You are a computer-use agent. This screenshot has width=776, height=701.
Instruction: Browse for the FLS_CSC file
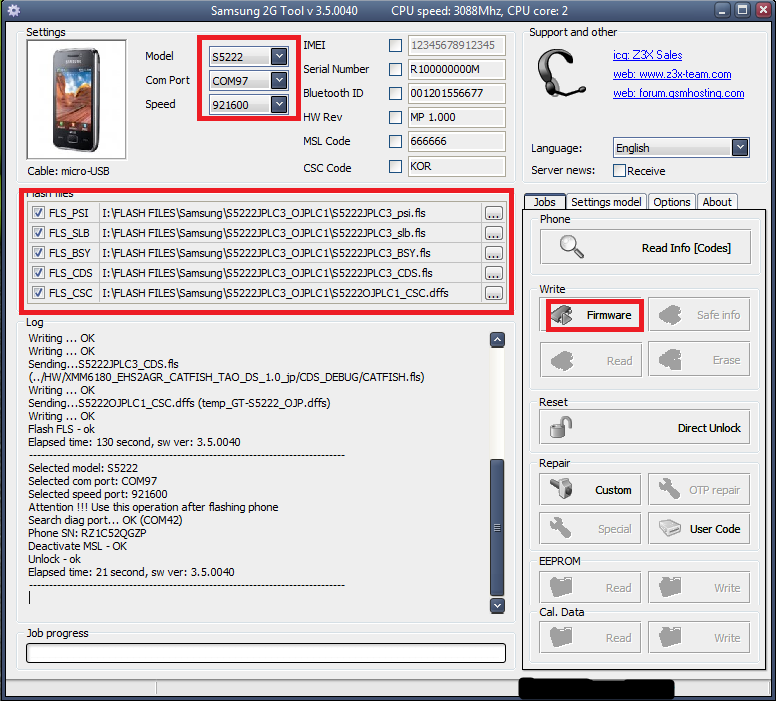493,294
